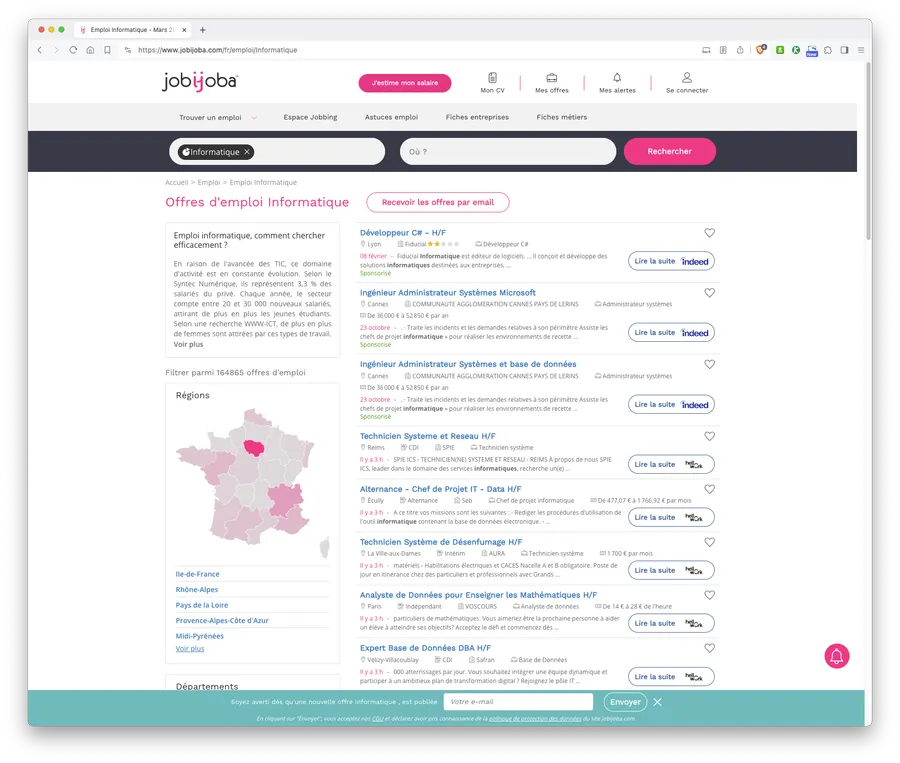Open Expert Base de Données DBA title
This screenshot has width=900, height=763.
(425, 648)
